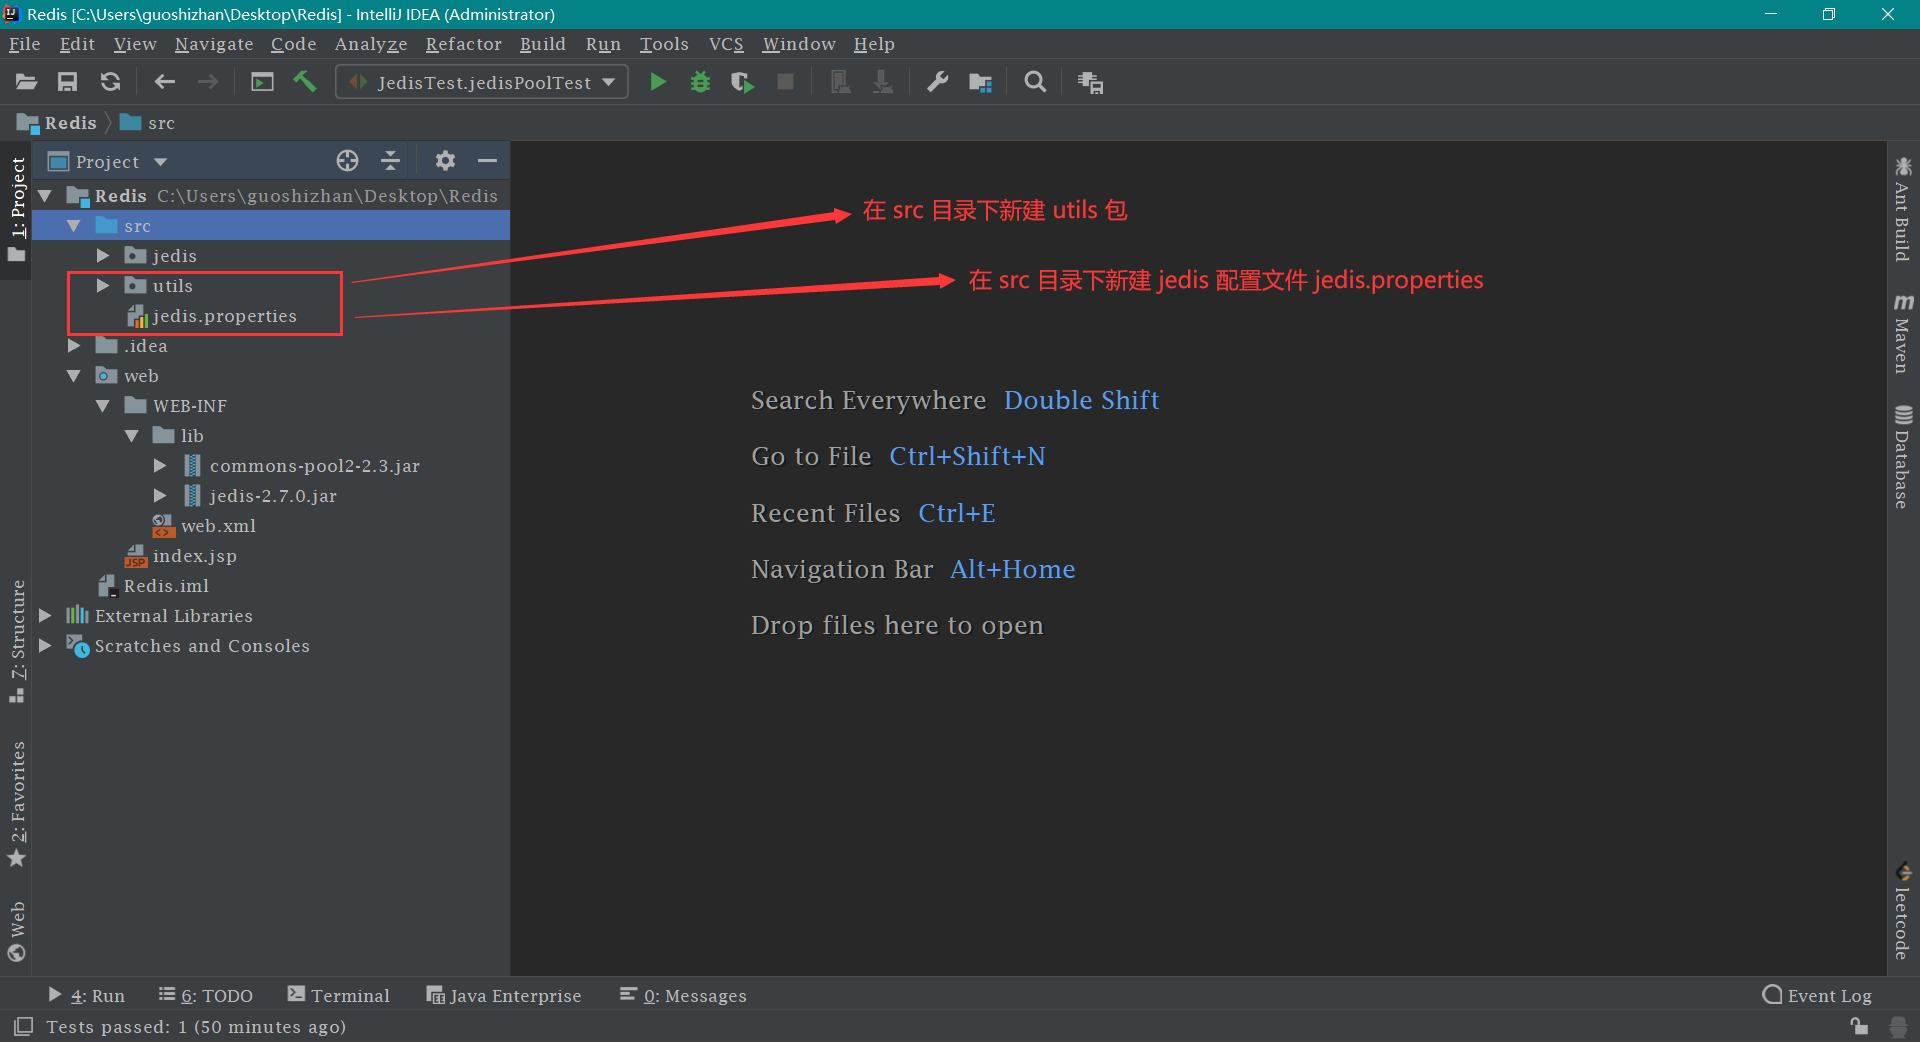Start debugging with the green bug icon
The image size is (1920, 1042).
(700, 82)
